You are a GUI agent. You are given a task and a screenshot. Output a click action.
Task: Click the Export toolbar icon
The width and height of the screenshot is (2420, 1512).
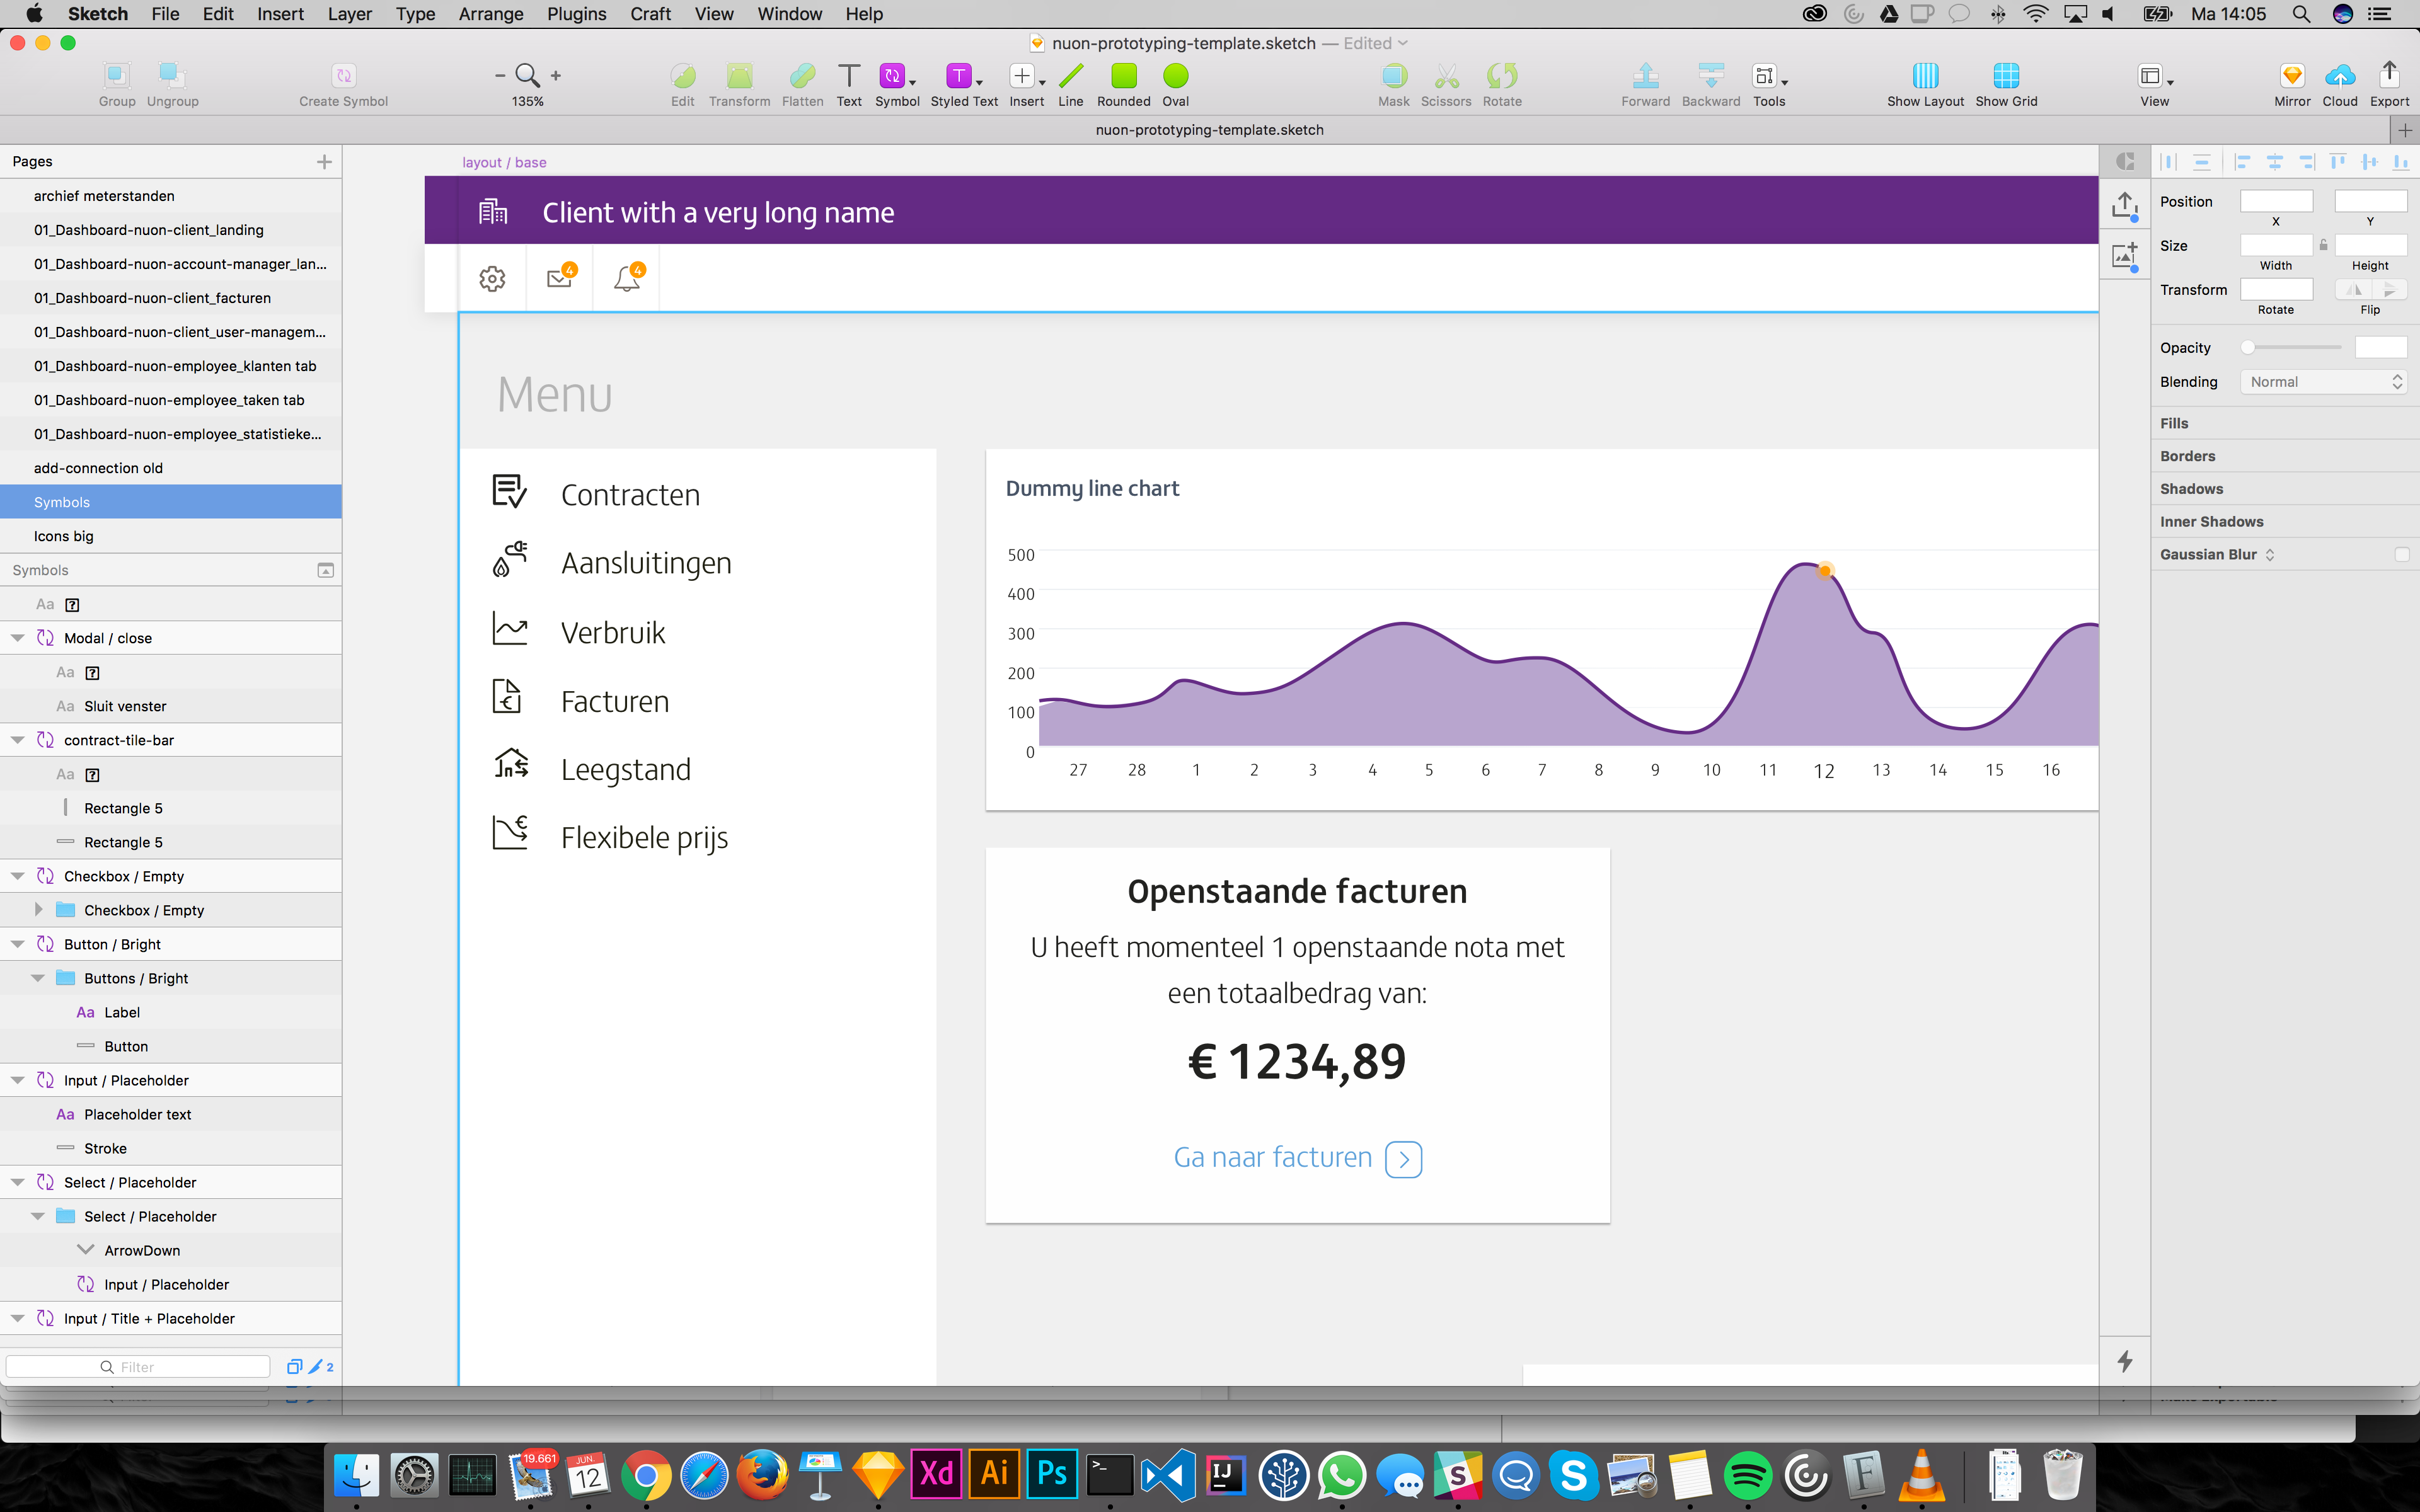2389,76
